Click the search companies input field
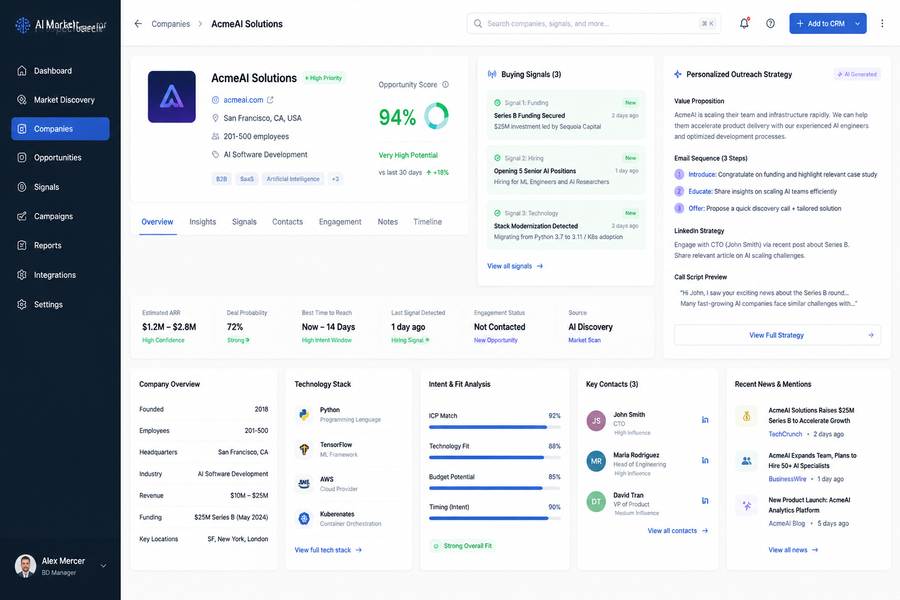Screen dimensions: 900x600 coord(593,24)
